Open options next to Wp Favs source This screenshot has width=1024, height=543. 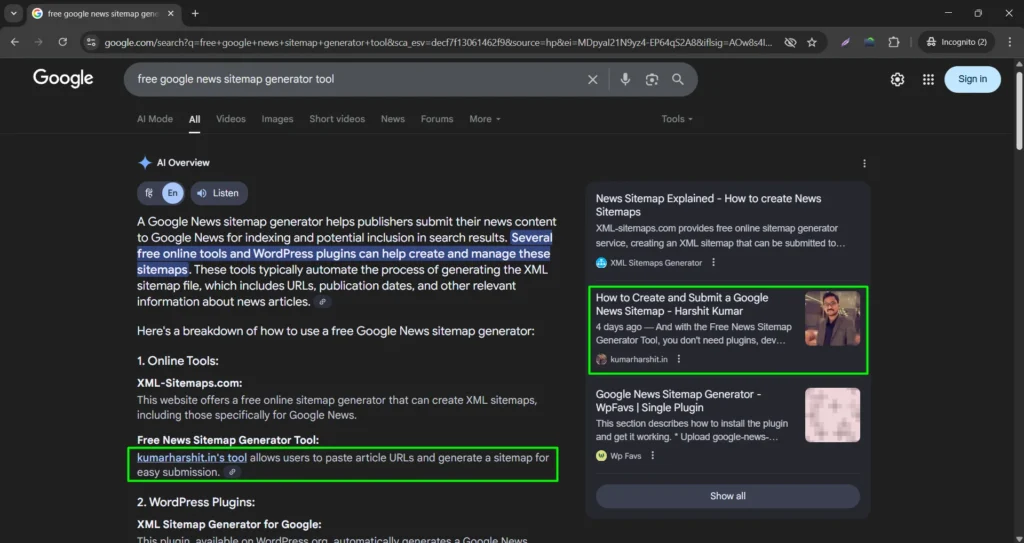tap(652, 456)
